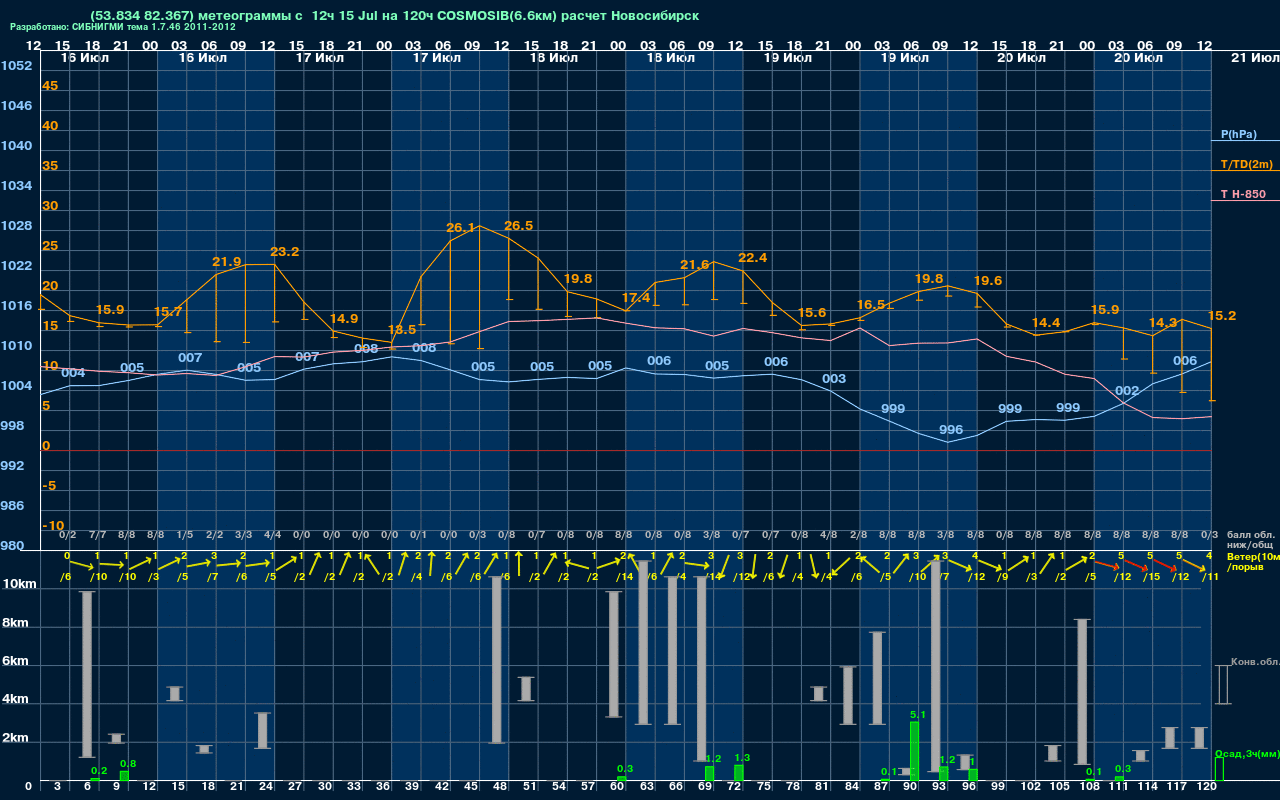Click the 'Конв.обл.' legend label
Screen dimensions: 1280x800
(1254, 662)
